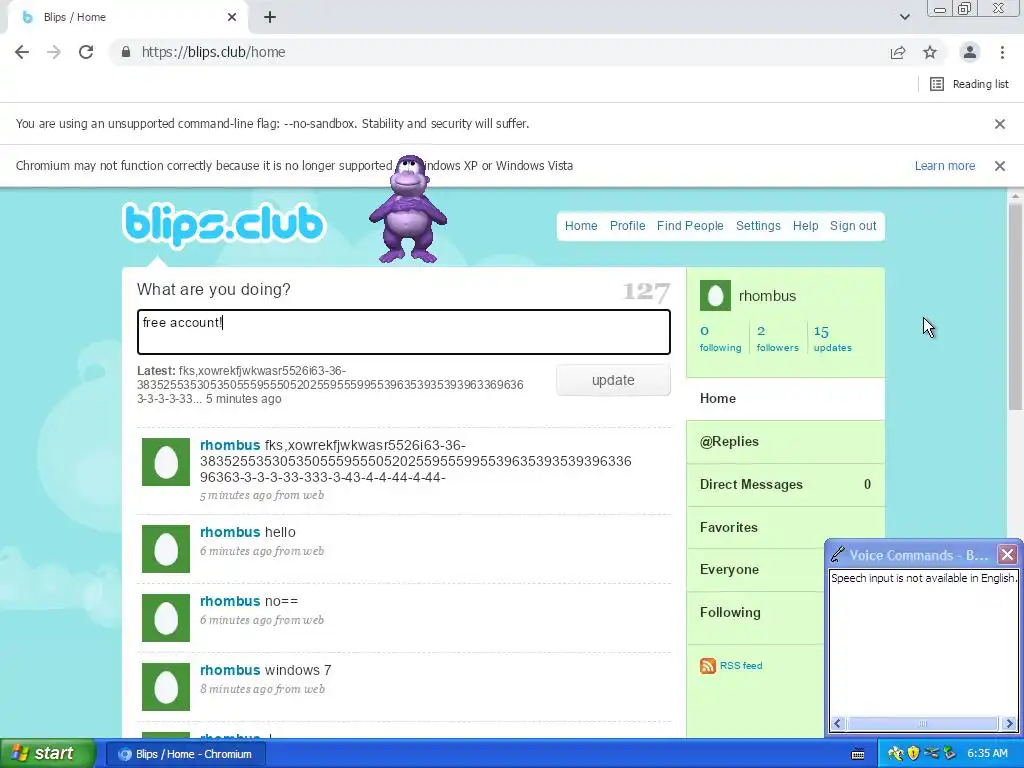Viewport: 1024px width, 768px height.
Task: Dismiss the unsupported Windows XP warning bar
Action: coord(999,166)
